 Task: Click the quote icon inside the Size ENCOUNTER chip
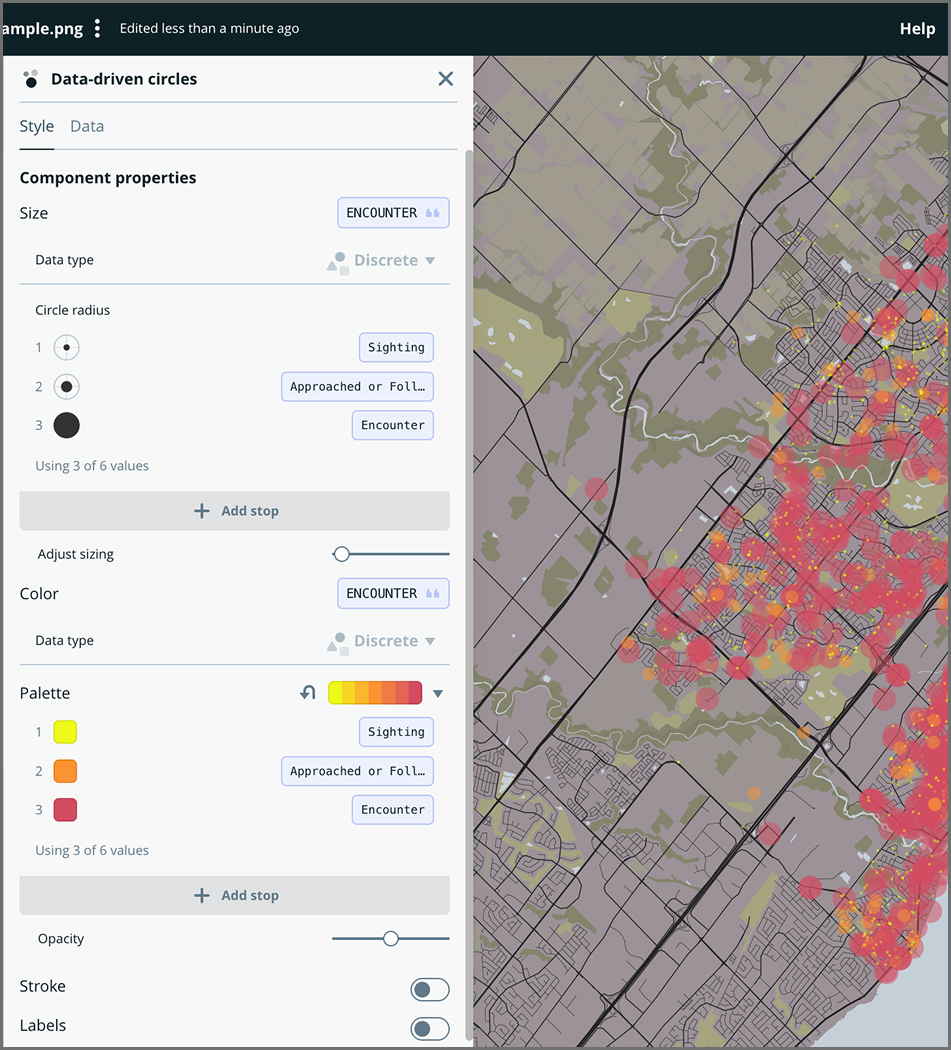coord(434,212)
